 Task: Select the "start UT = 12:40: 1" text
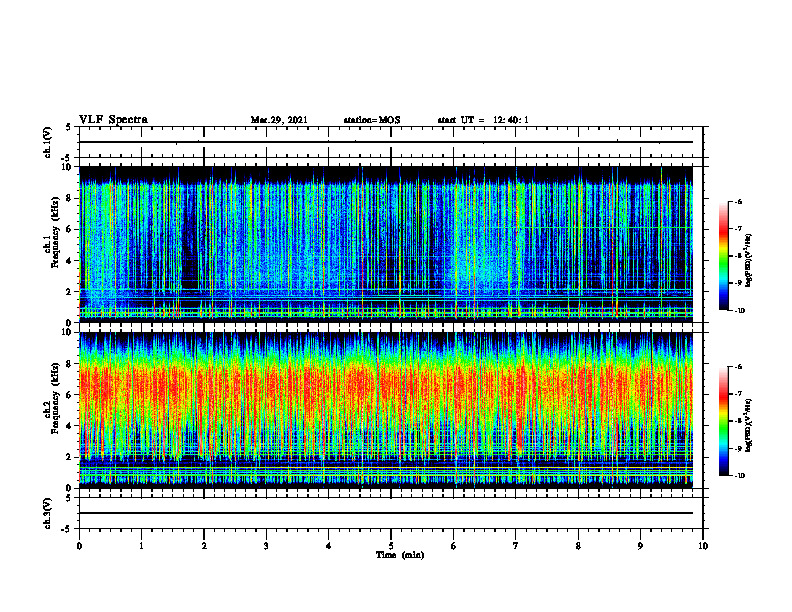(x=483, y=120)
